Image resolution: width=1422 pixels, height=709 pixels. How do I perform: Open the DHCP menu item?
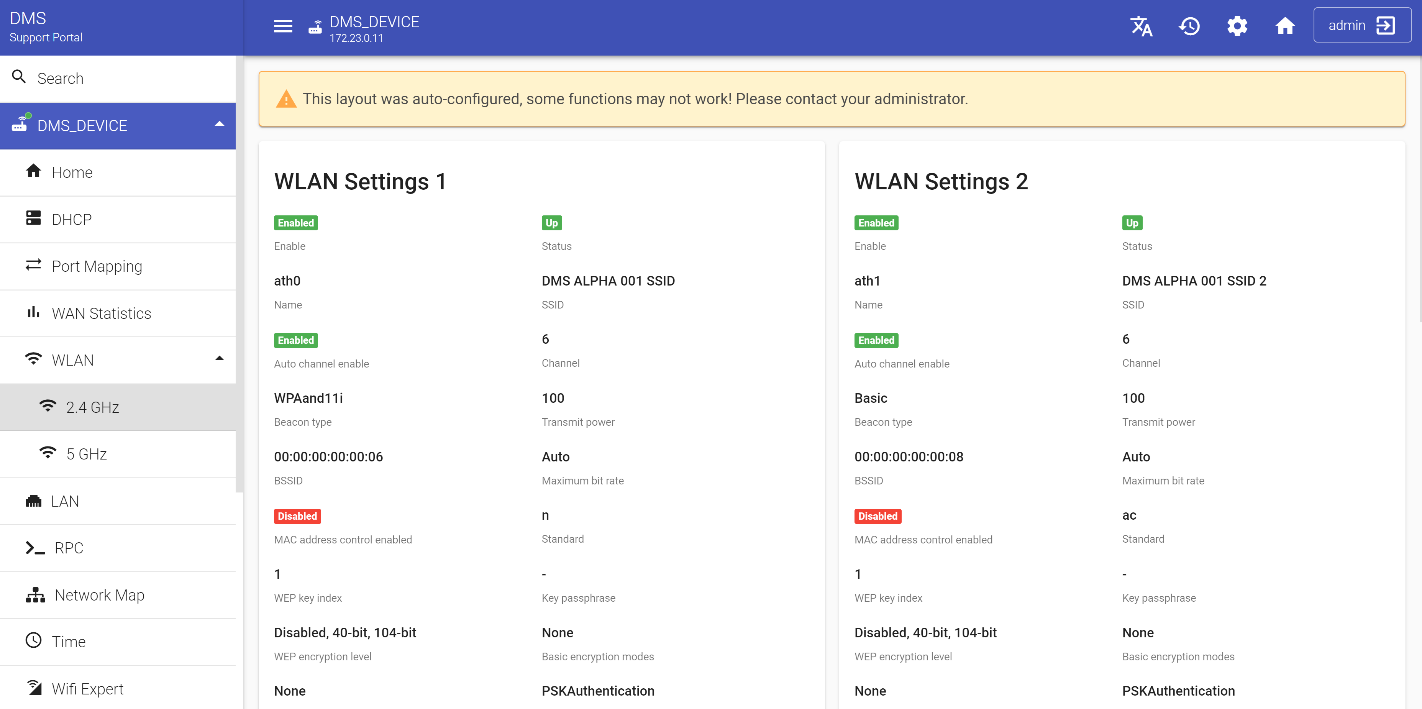coord(71,219)
